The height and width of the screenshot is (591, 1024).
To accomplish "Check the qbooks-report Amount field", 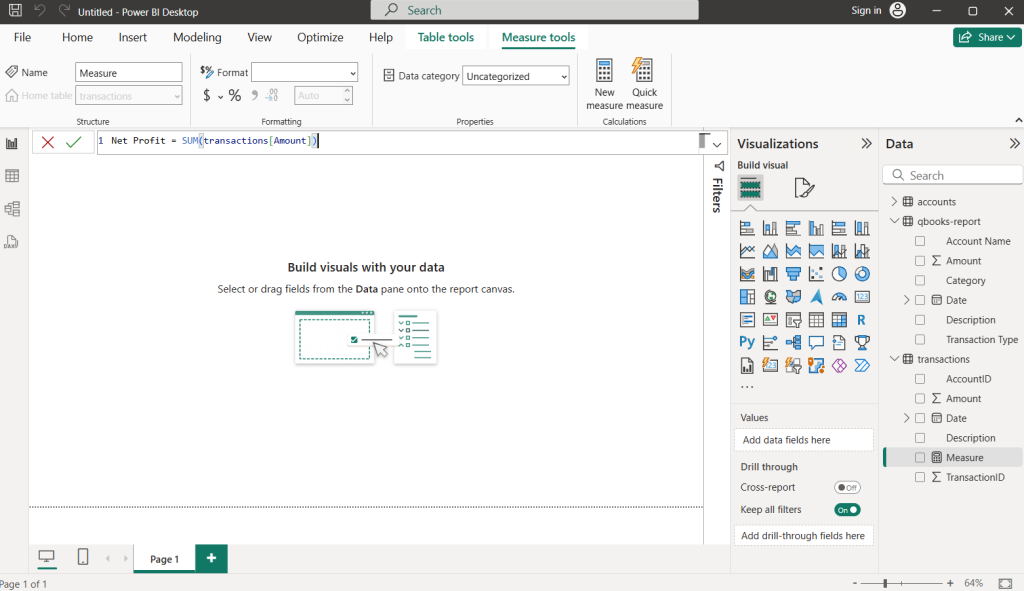I will [x=920, y=261].
